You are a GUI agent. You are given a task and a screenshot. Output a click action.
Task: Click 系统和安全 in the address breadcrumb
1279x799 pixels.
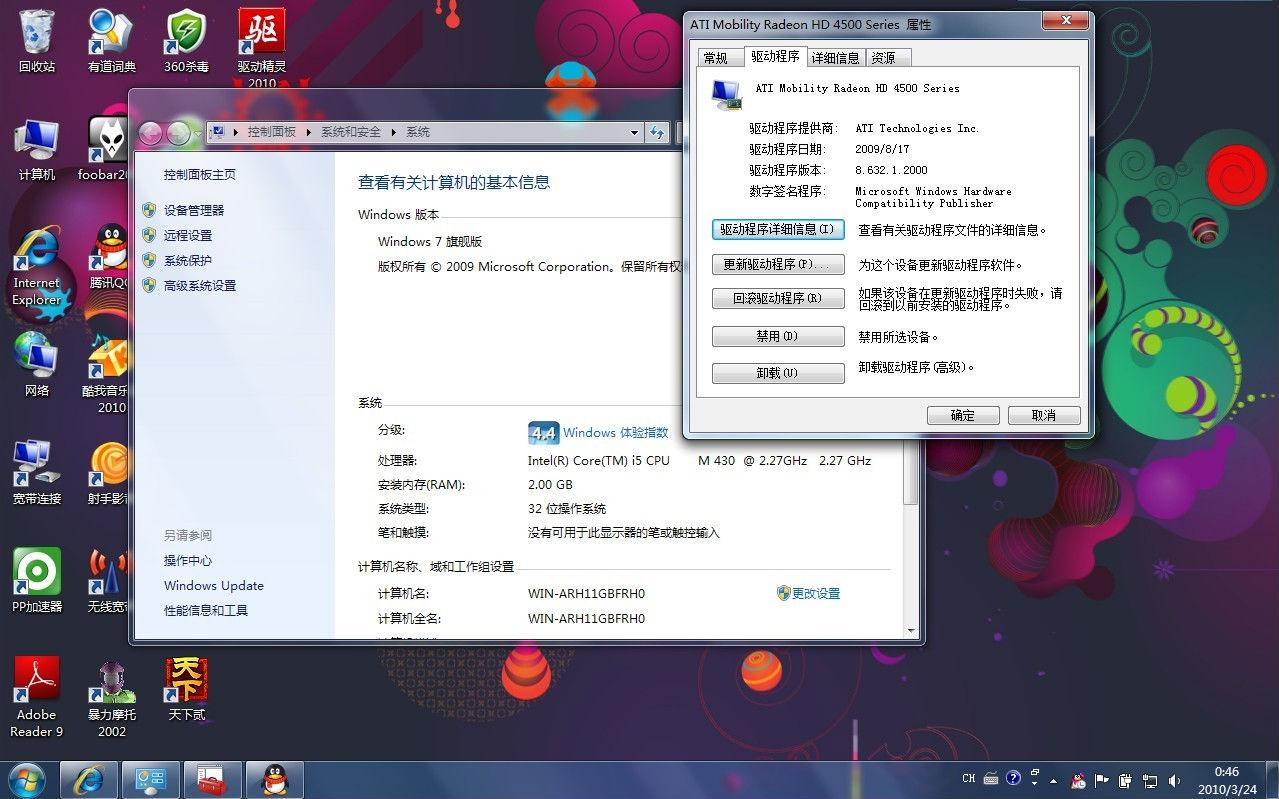point(351,132)
